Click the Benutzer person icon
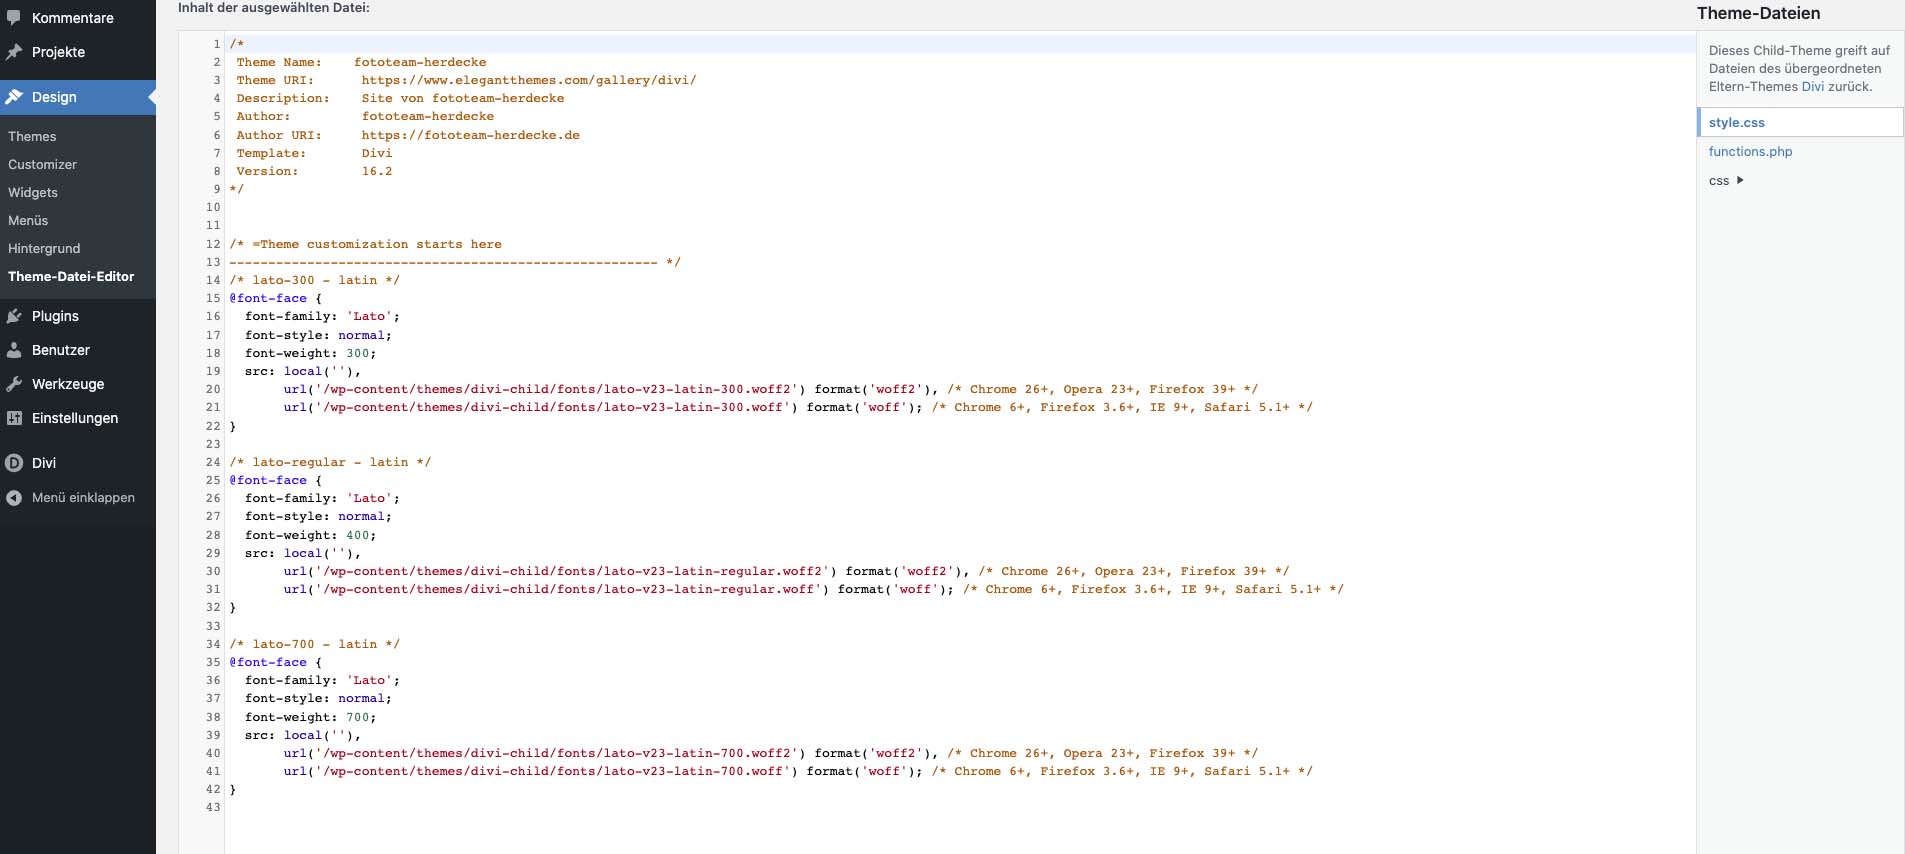Screen dimensions: 1905x854 pos(14,350)
